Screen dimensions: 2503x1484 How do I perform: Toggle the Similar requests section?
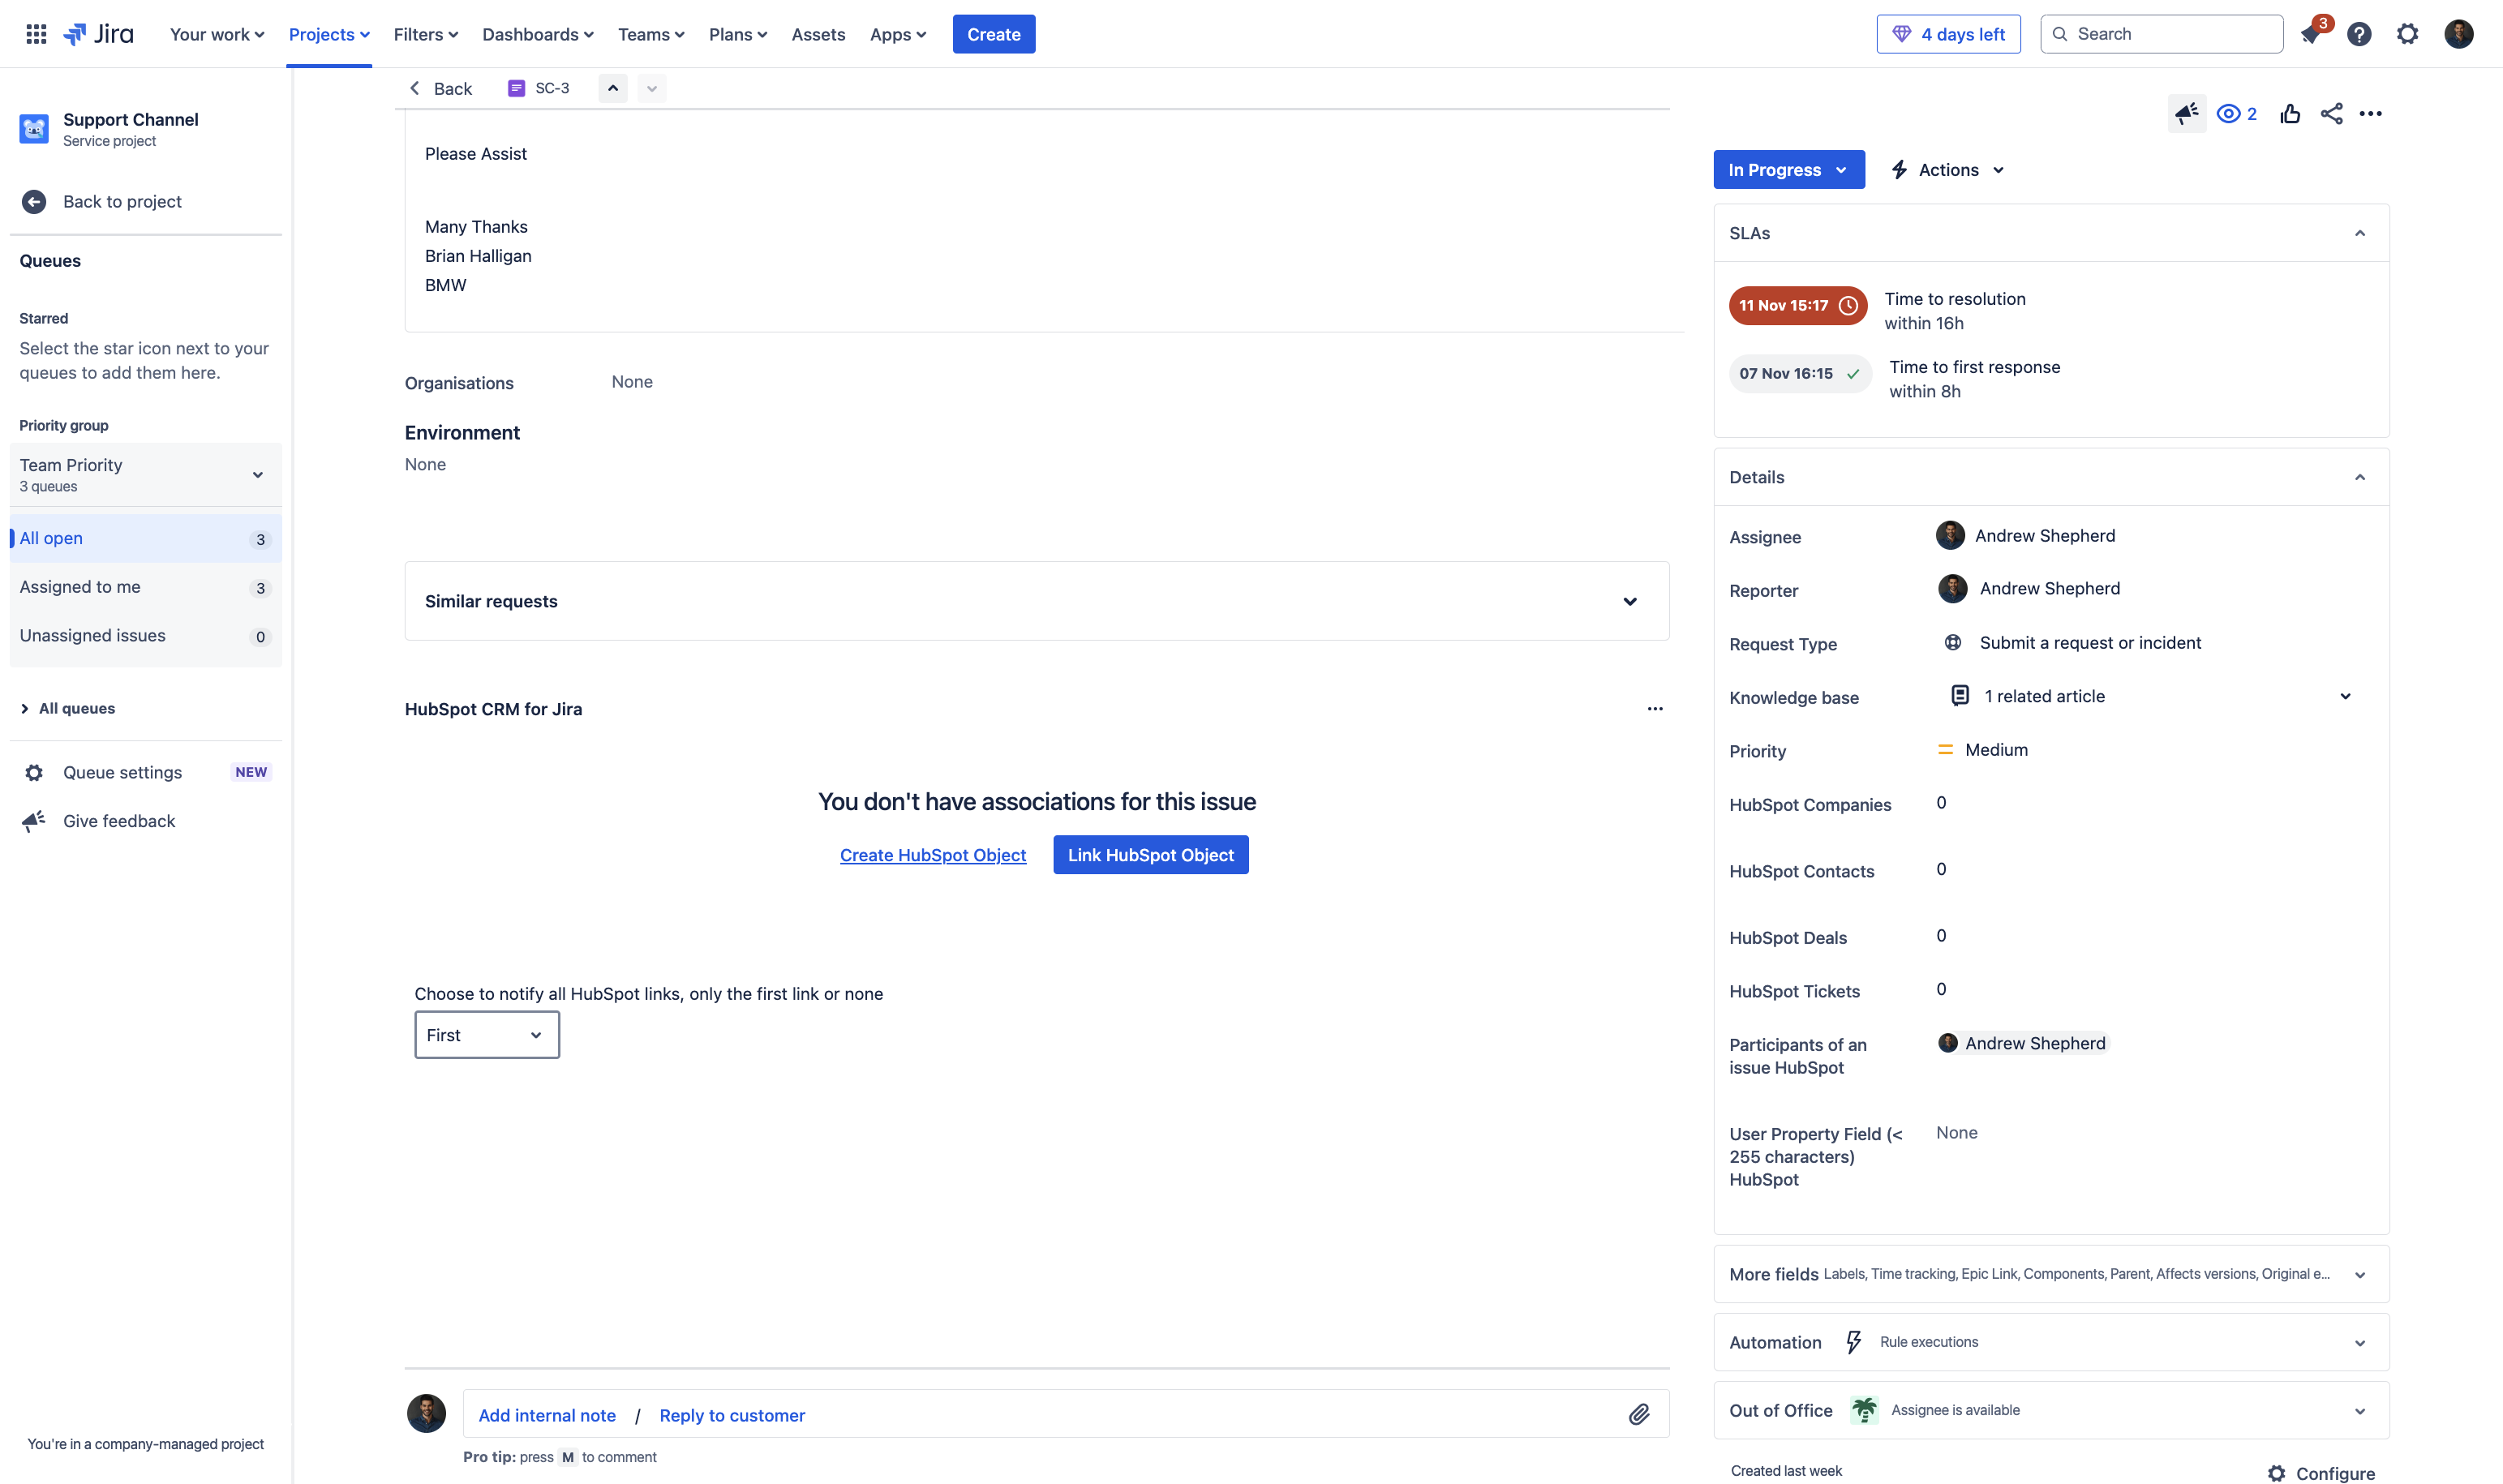[x=1627, y=601]
